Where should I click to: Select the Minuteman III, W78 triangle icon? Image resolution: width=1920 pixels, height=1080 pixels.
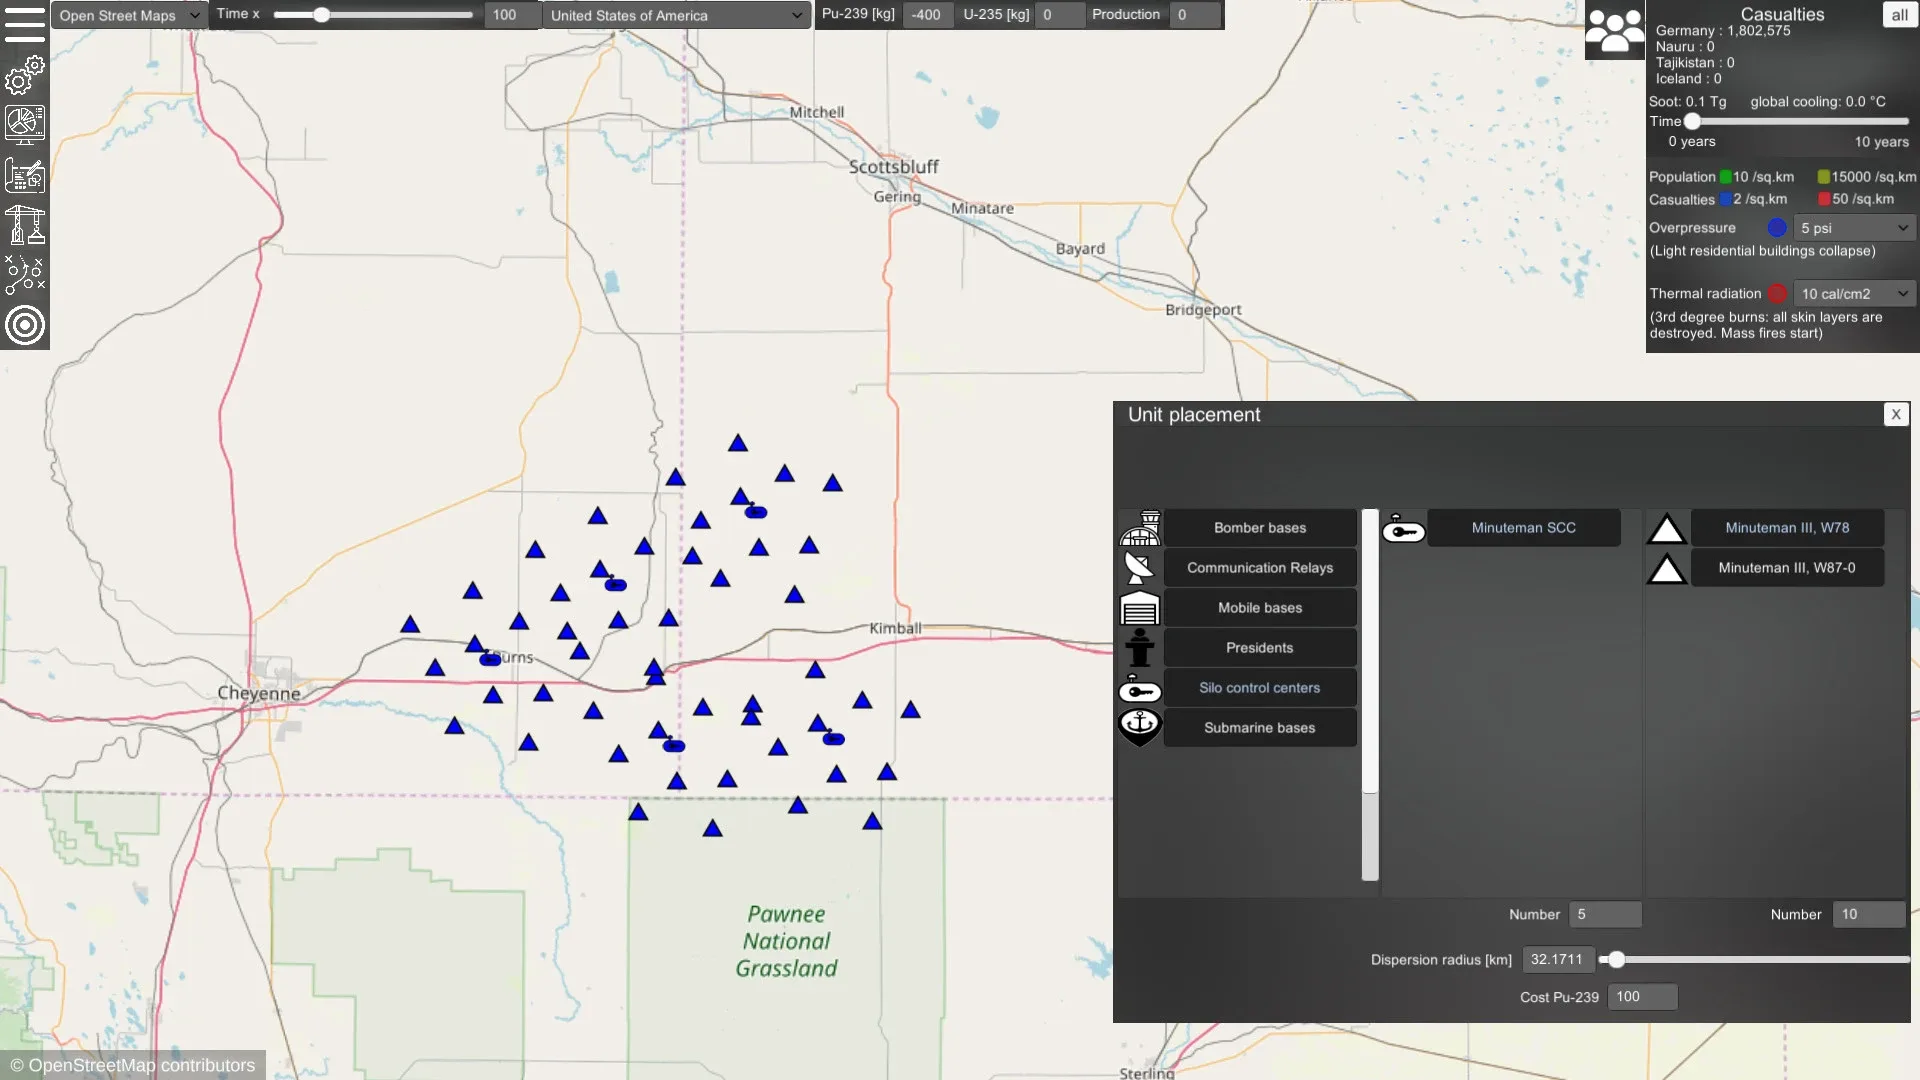click(1666, 529)
